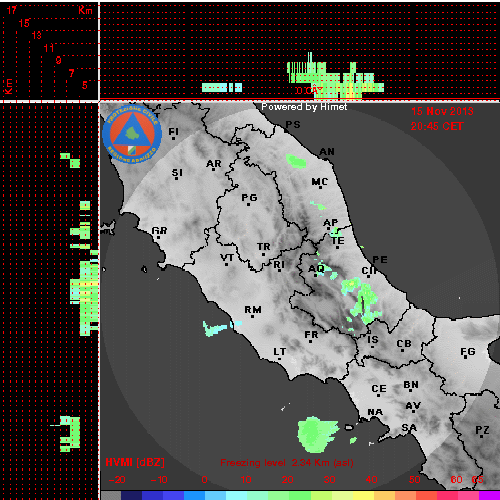Click the AP city label
This screenshot has height=500, width=500.
(330, 223)
